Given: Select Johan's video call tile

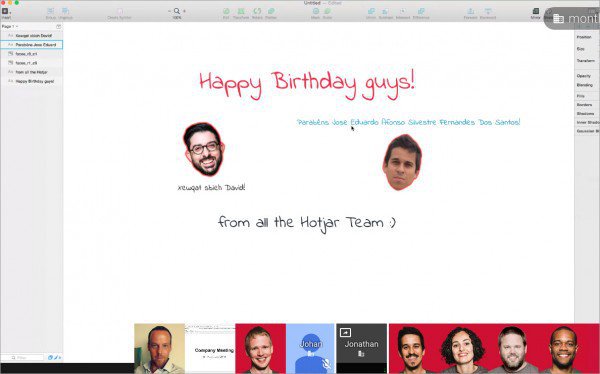Looking at the screenshot, I should [x=311, y=348].
